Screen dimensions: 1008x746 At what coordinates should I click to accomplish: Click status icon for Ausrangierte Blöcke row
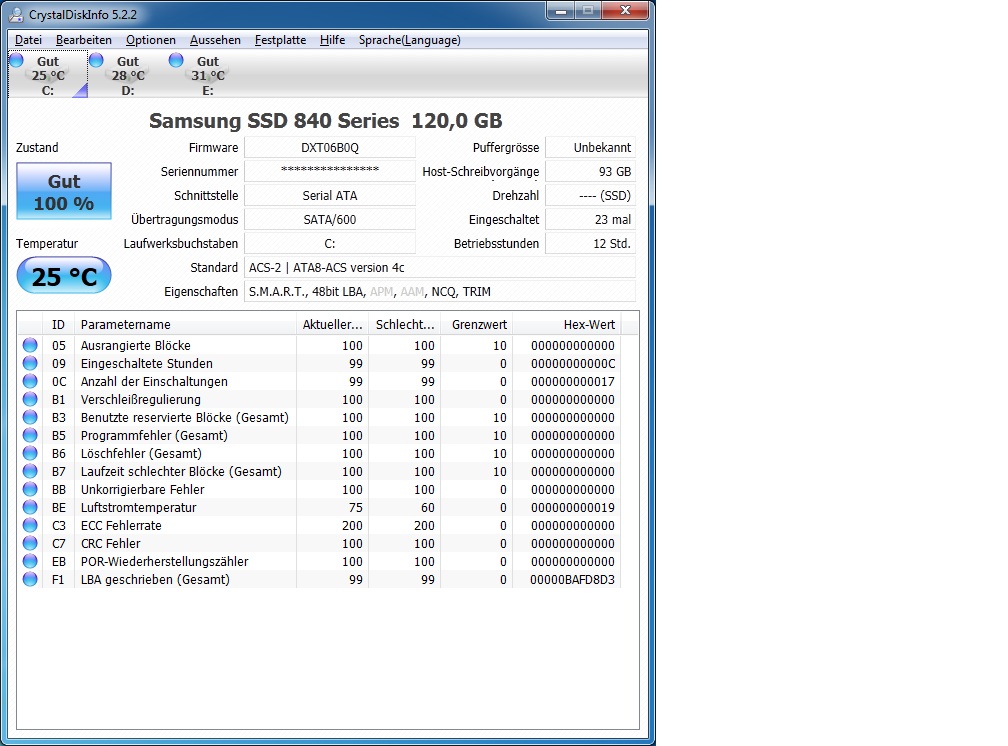pos(30,345)
